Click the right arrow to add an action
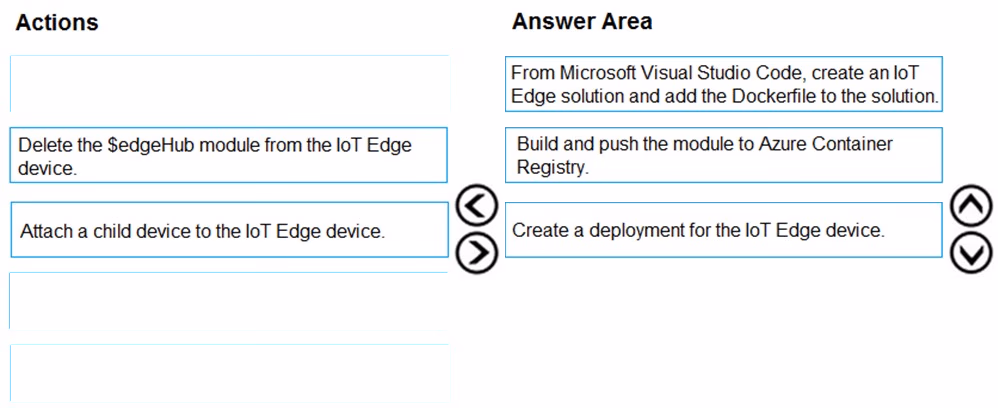 477,253
